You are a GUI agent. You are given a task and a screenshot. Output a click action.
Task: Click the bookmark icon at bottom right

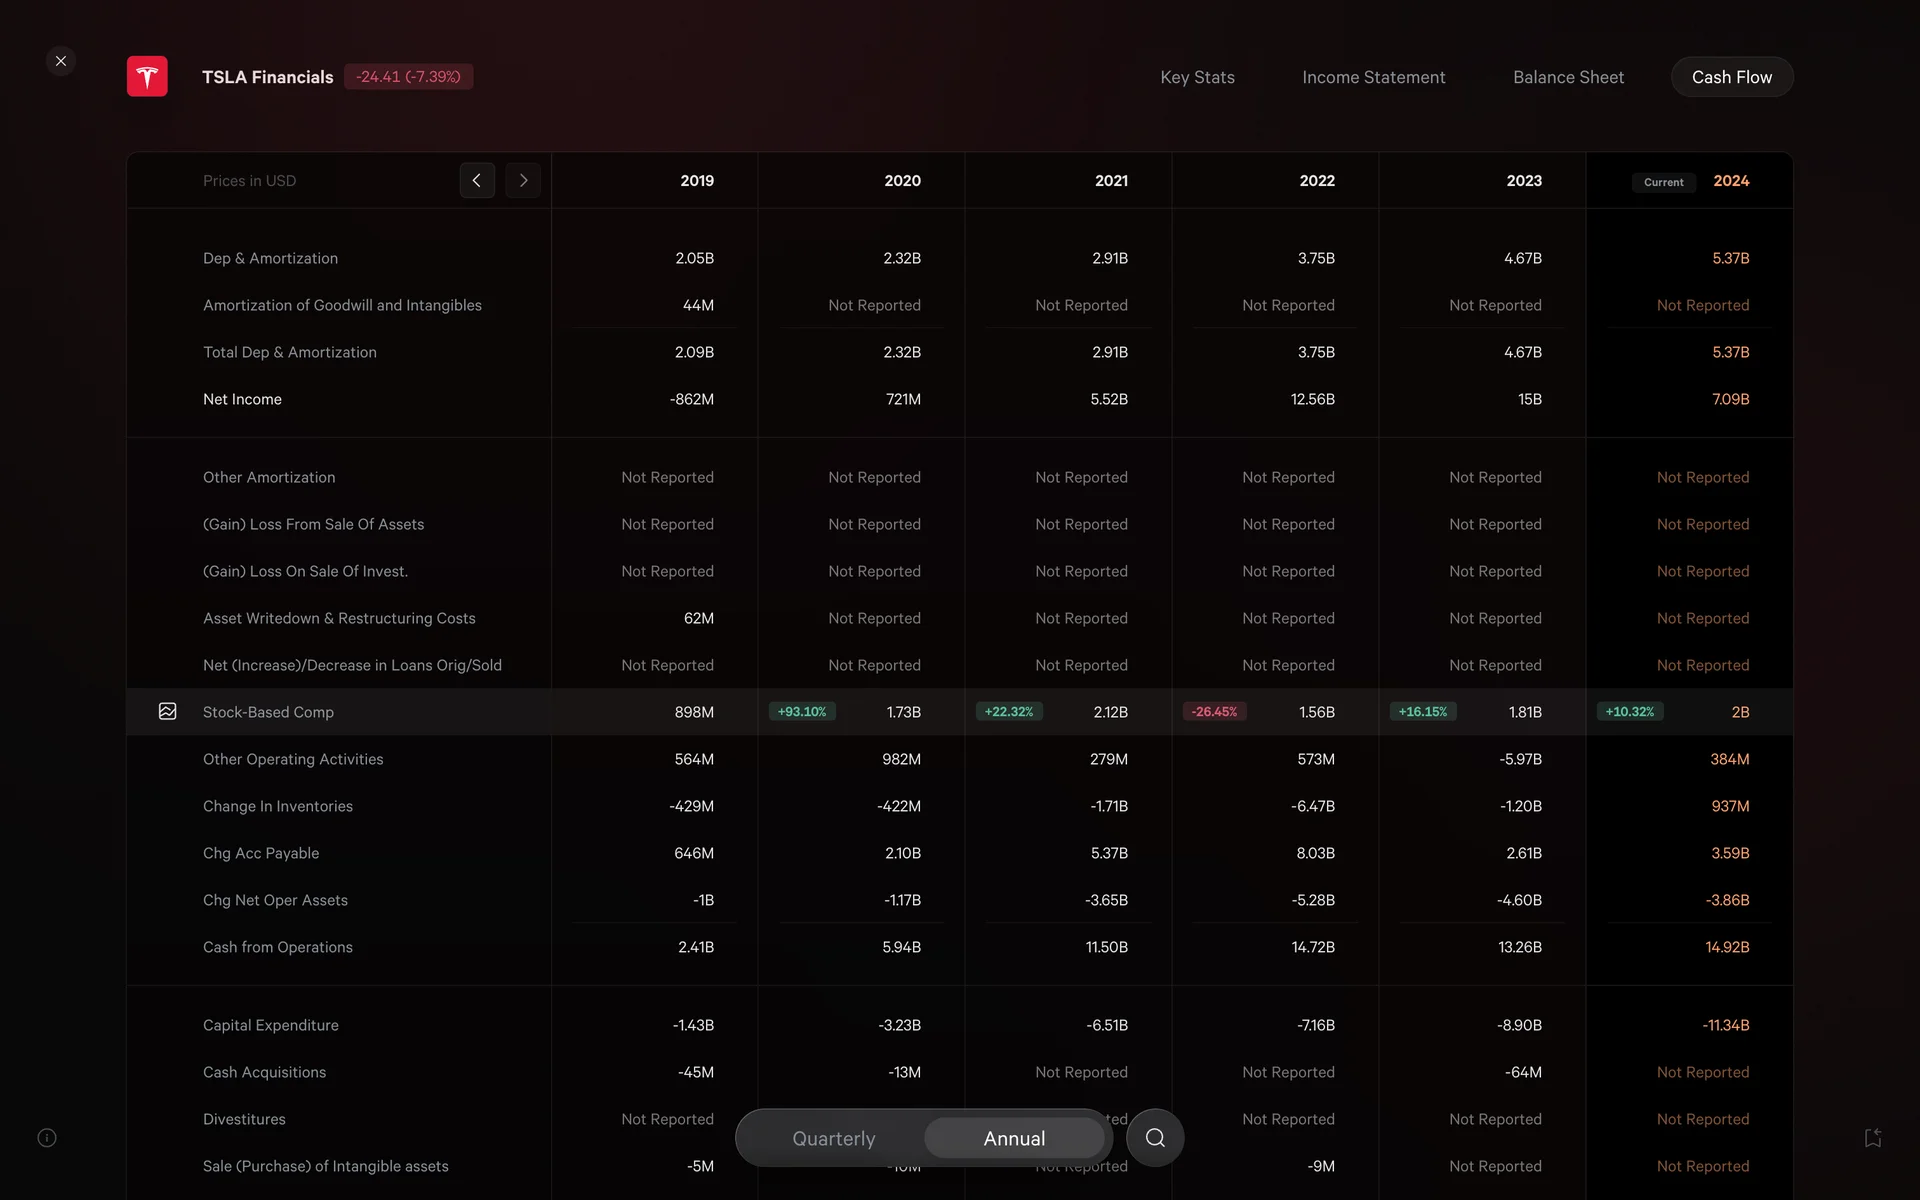1873,1138
